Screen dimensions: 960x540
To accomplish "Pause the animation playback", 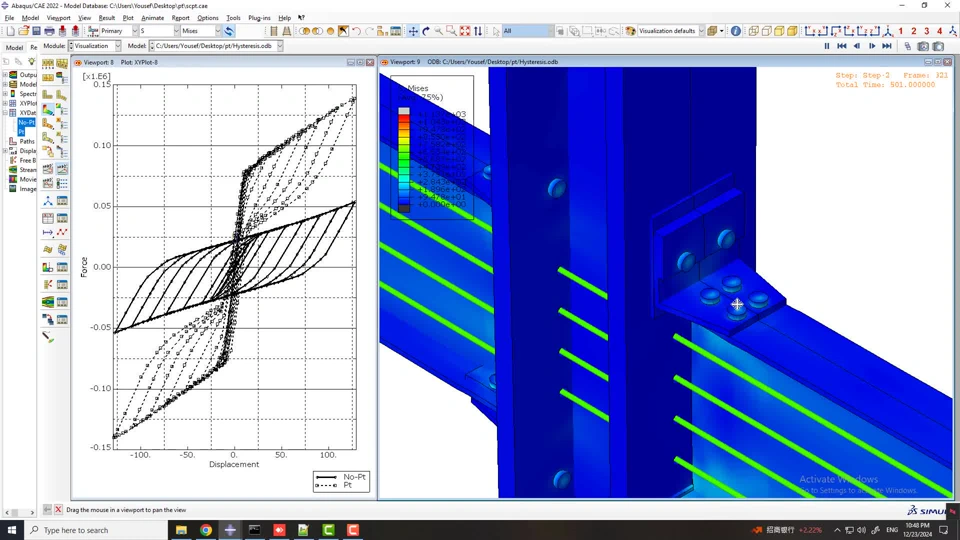I will pyautogui.click(x=827, y=46).
